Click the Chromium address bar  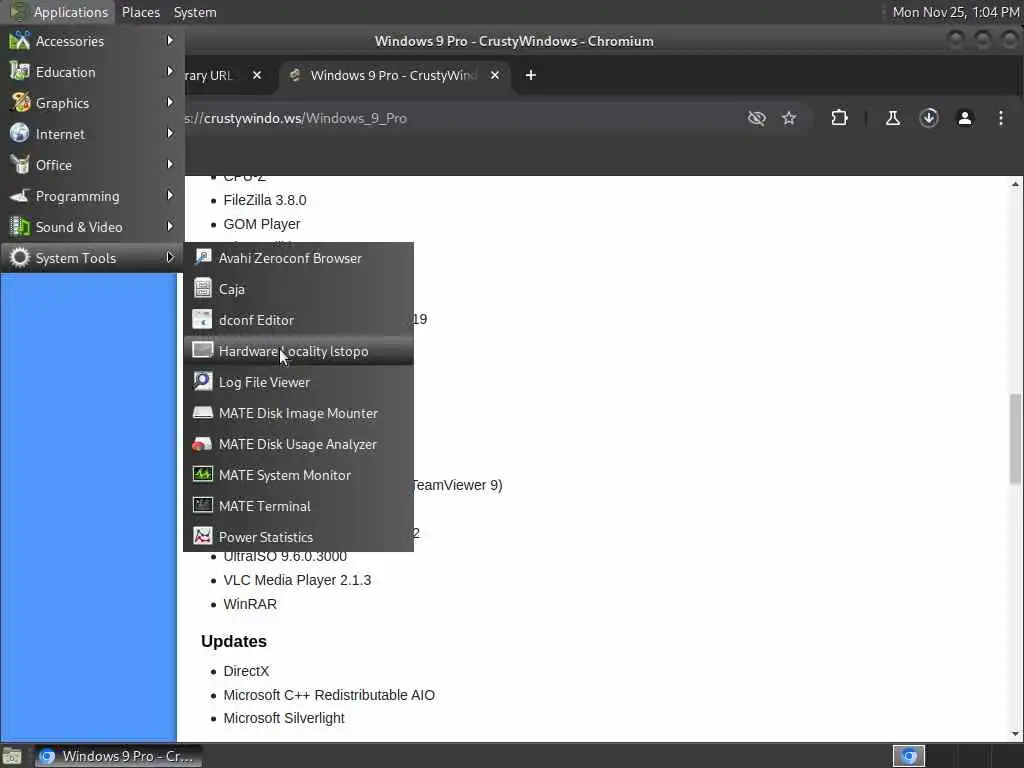457,118
